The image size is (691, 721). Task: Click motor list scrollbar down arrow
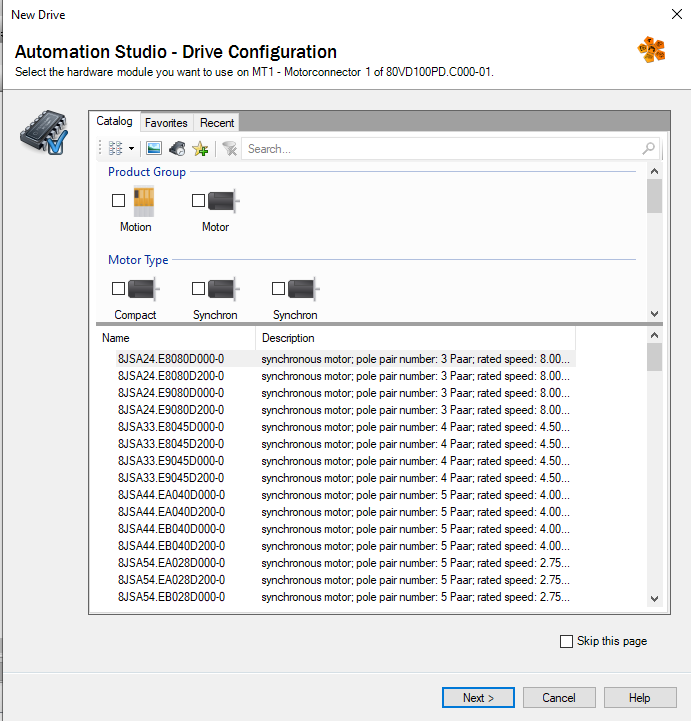(655, 599)
